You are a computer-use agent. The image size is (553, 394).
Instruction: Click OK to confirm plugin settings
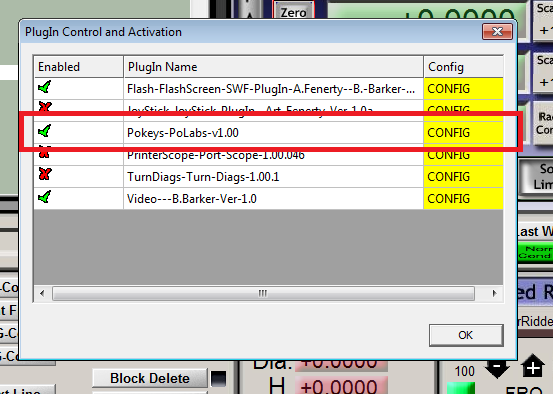click(466, 335)
